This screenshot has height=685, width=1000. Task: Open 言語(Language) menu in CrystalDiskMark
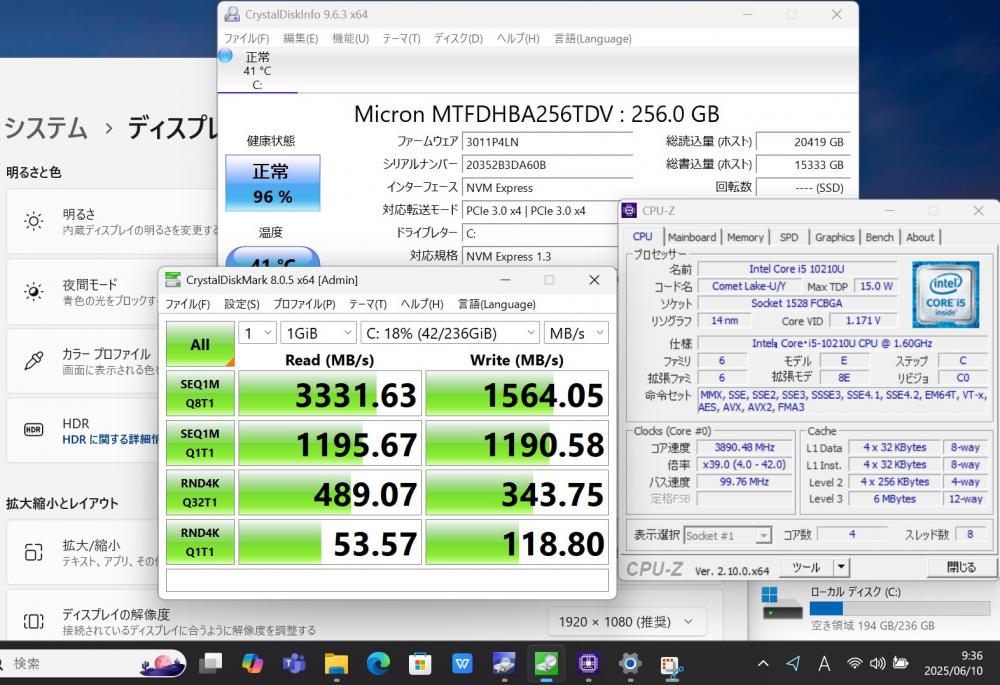pos(497,304)
